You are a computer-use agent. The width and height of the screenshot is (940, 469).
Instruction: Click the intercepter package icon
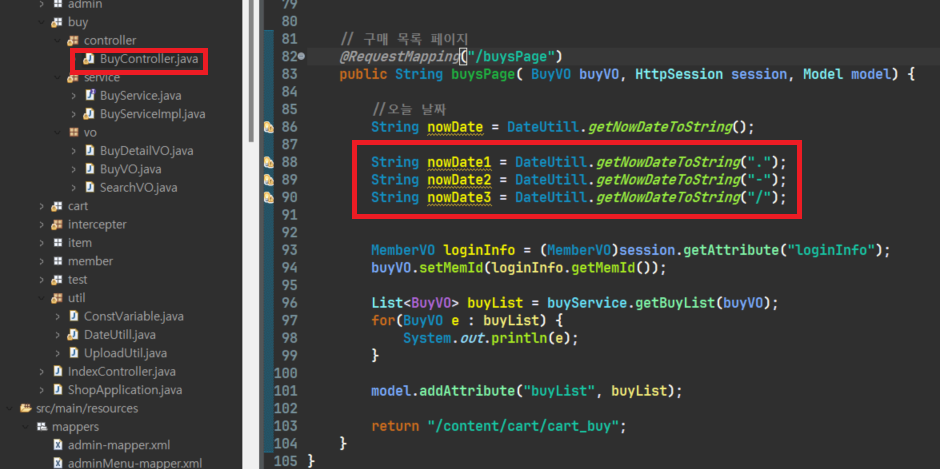pyautogui.click(x=58, y=225)
